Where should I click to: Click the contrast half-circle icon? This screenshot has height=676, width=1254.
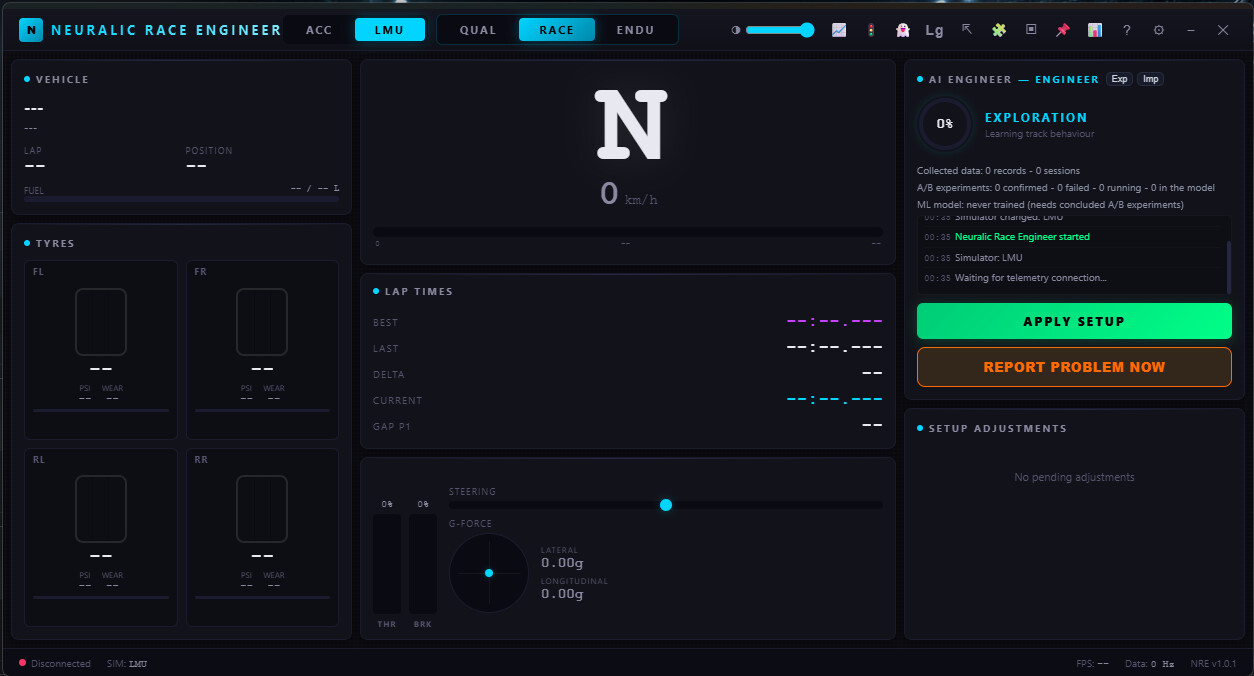pyautogui.click(x=736, y=30)
